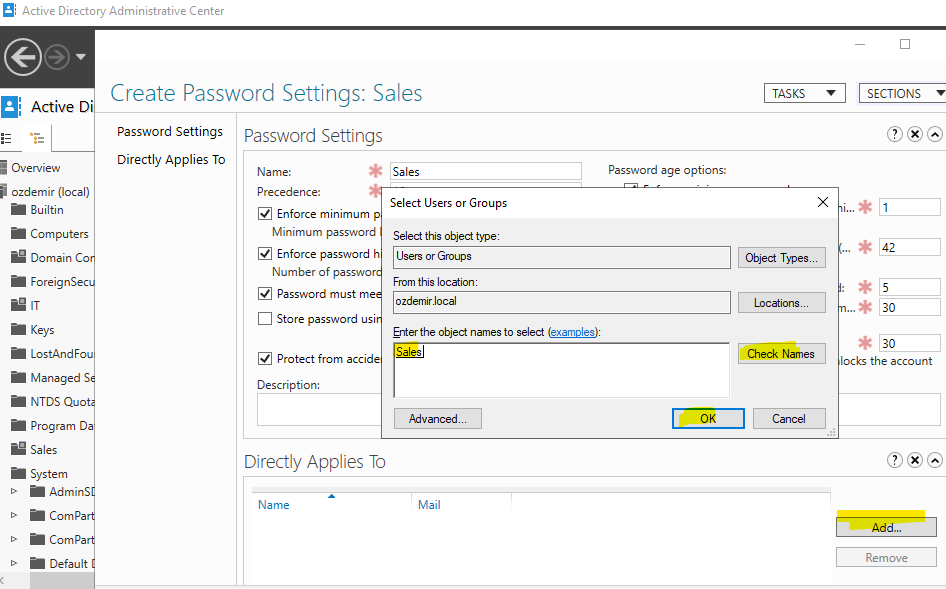Switch to tree view tab icon
Image resolution: width=946 pixels, height=589 pixels.
(x=37, y=139)
